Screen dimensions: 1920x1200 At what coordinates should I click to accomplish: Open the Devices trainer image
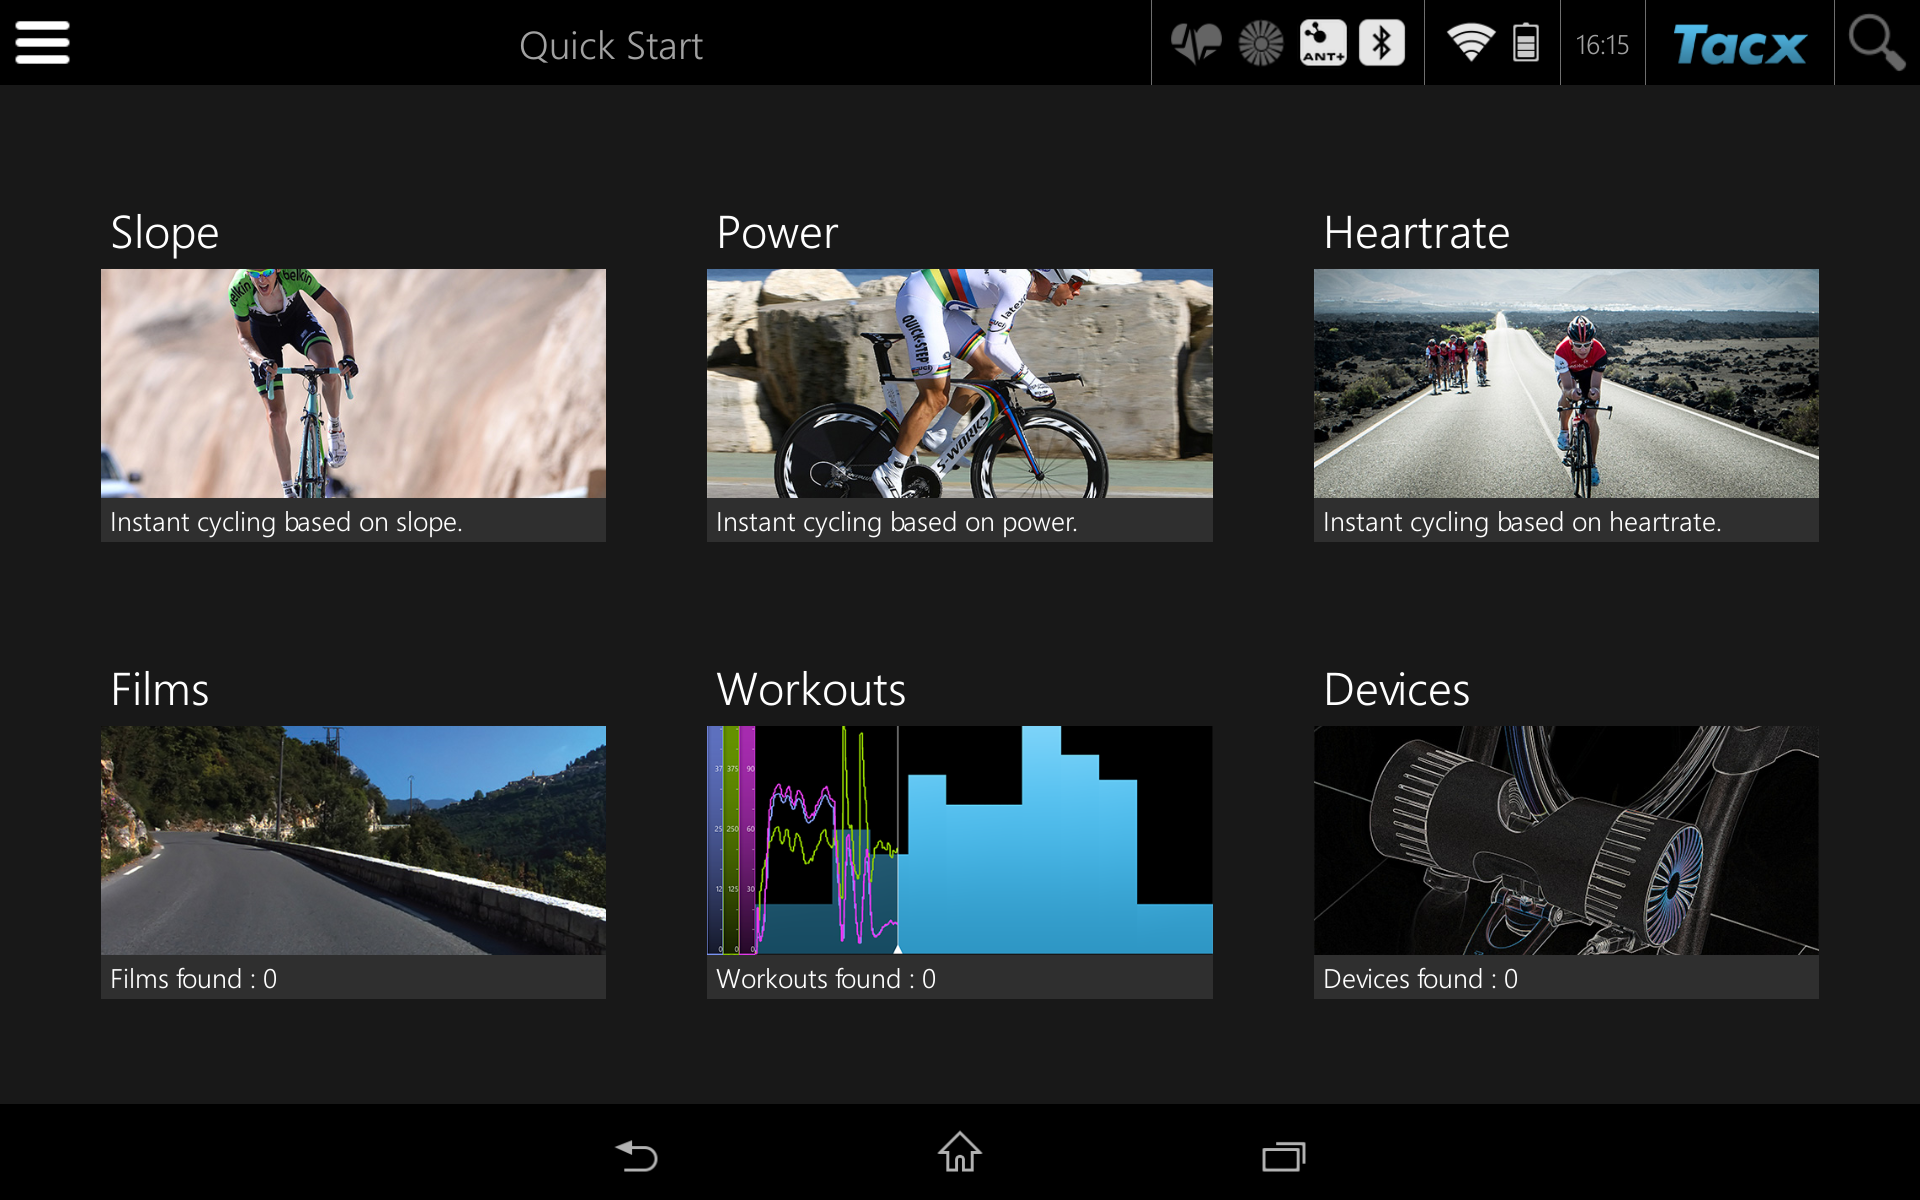click(1566, 840)
